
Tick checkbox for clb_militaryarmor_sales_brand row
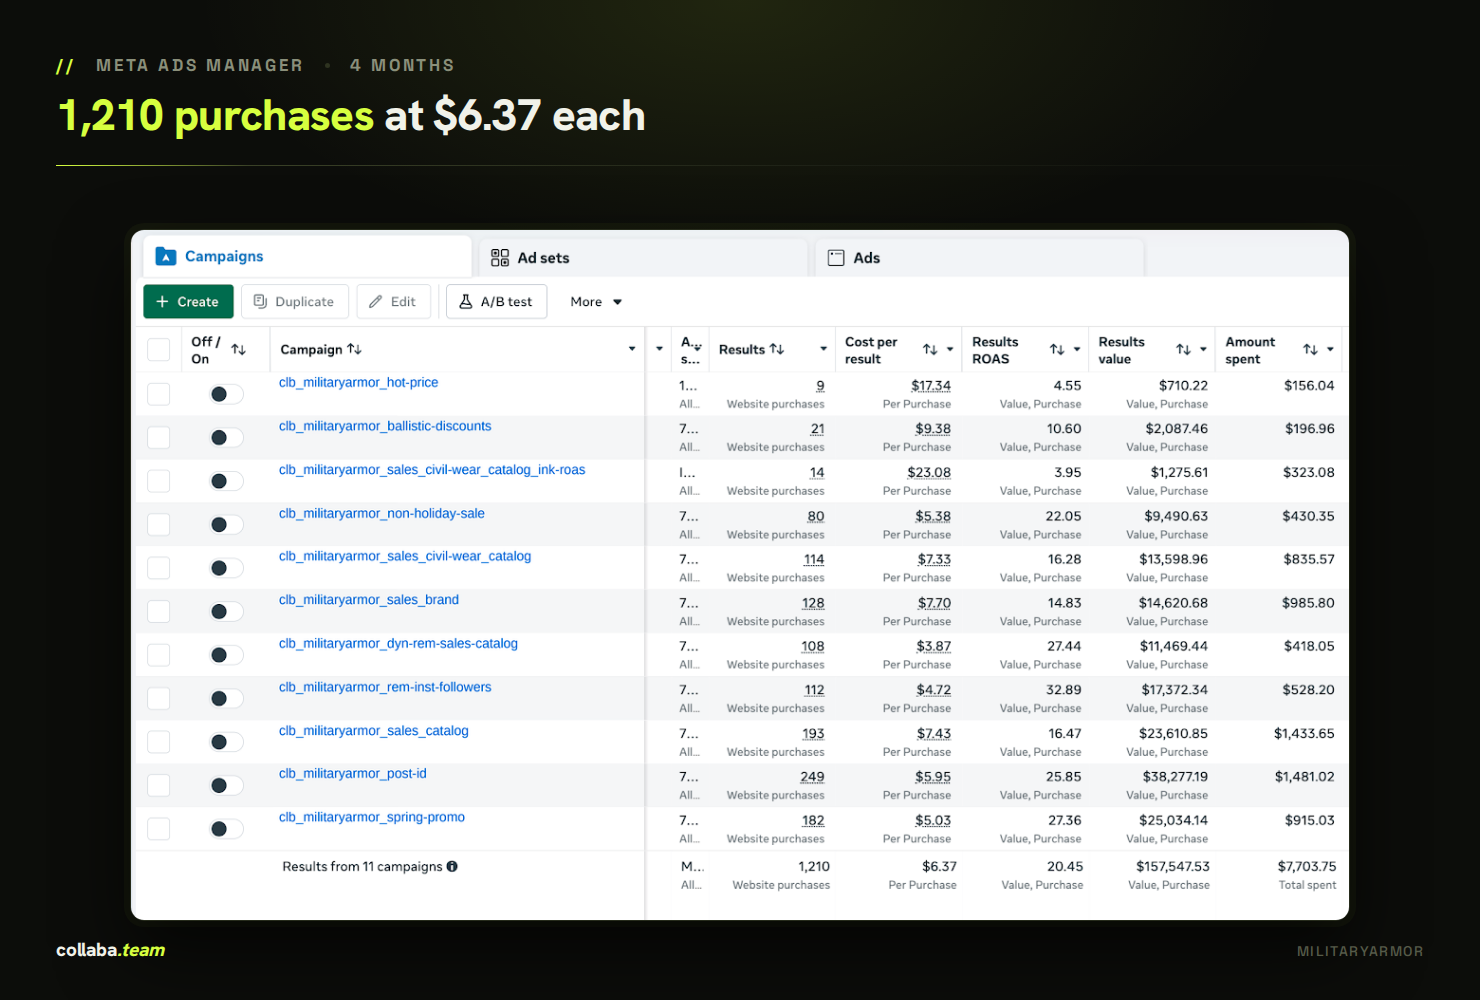click(158, 611)
